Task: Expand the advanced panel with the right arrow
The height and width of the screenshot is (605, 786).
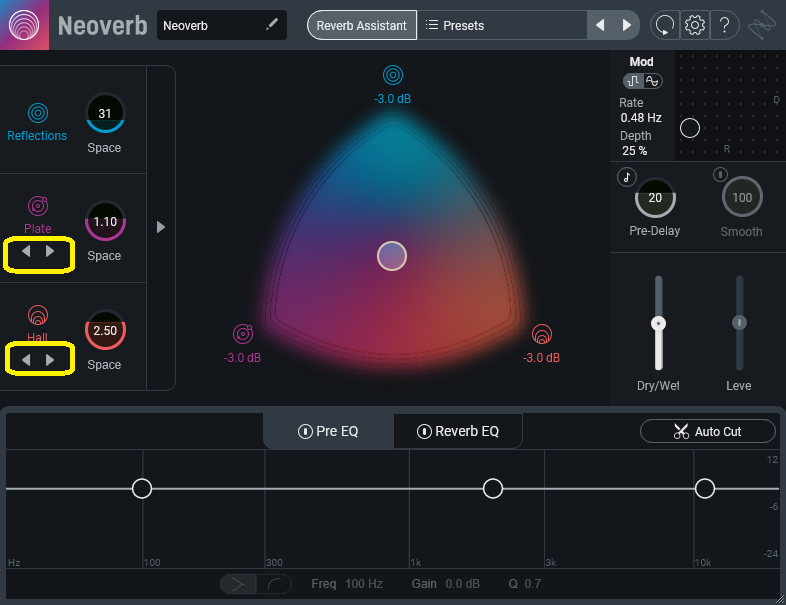Action: tap(161, 227)
